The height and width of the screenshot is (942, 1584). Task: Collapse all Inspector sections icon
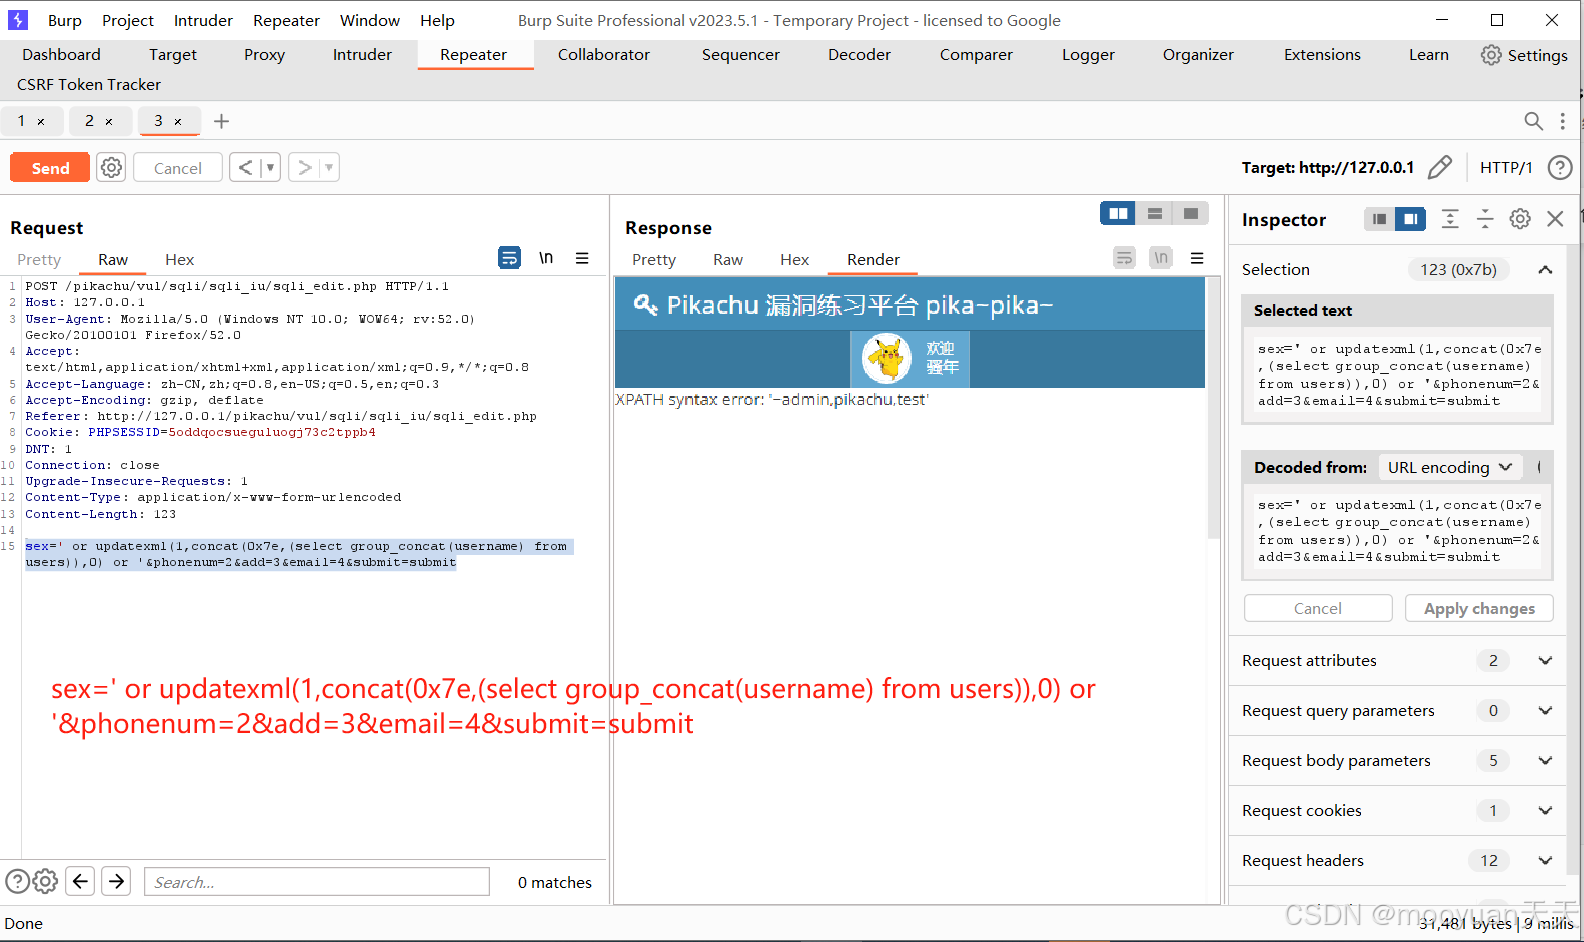[x=1485, y=219]
